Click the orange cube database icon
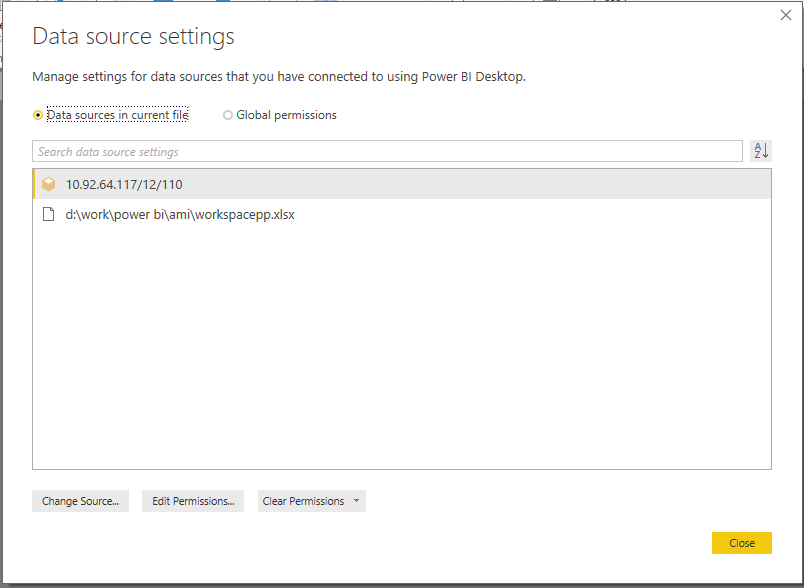The width and height of the screenshot is (804, 588). click(x=49, y=184)
